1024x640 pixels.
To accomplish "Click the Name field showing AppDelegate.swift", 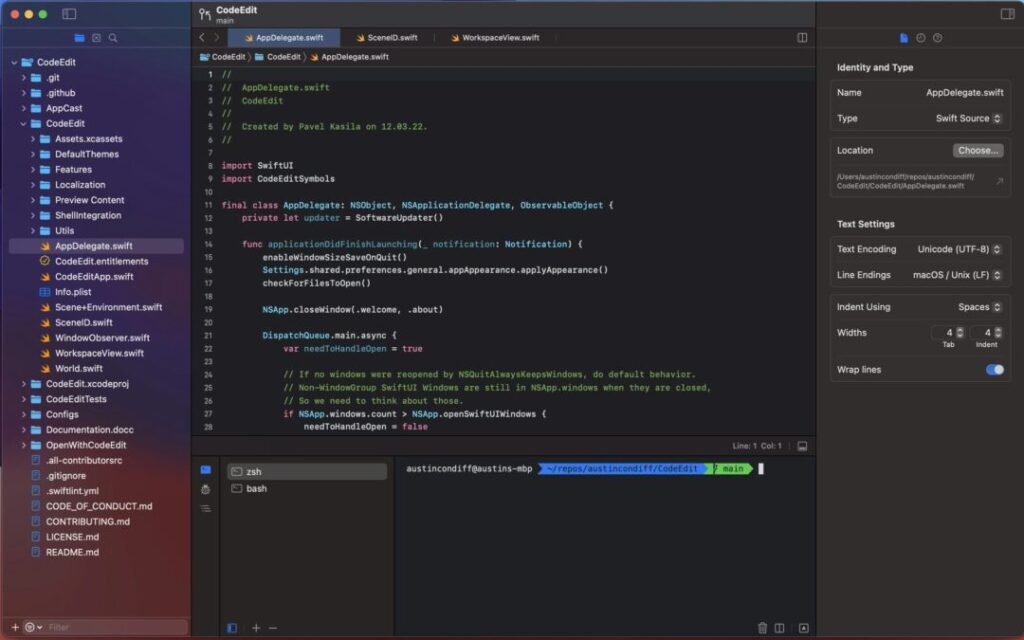I will tap(965, 93).
